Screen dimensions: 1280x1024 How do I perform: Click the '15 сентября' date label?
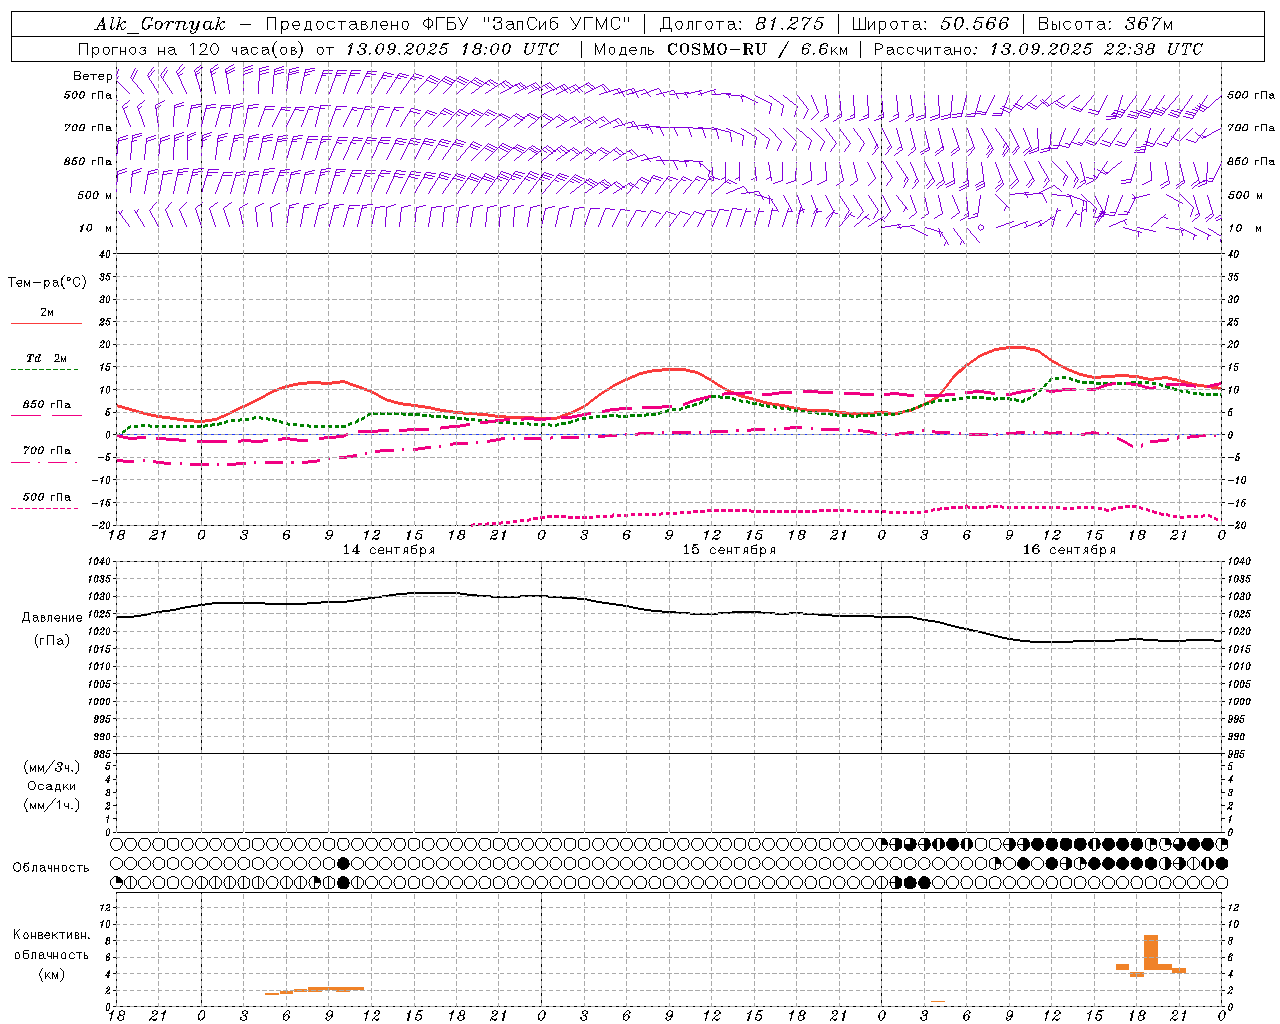coord(729,549)
